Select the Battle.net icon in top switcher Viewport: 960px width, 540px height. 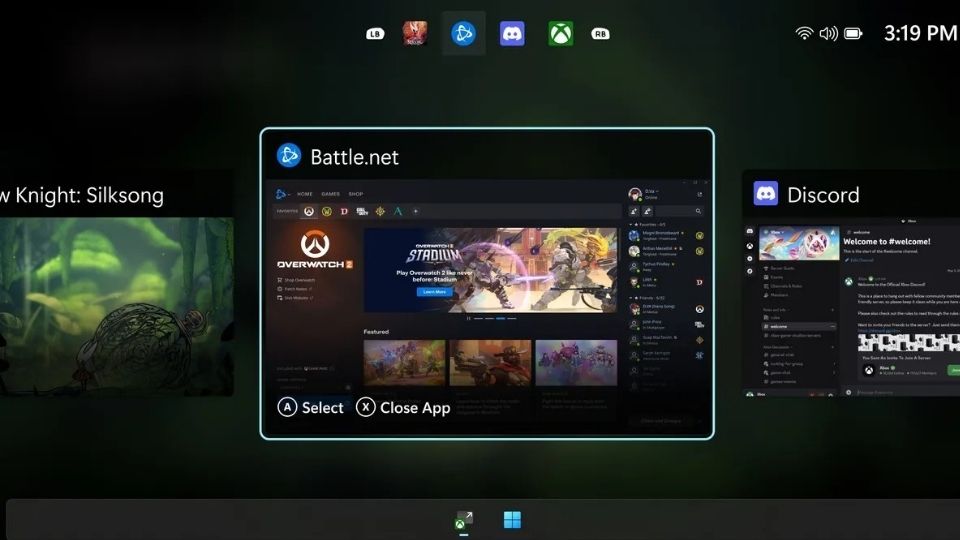[x=463, y=33]
